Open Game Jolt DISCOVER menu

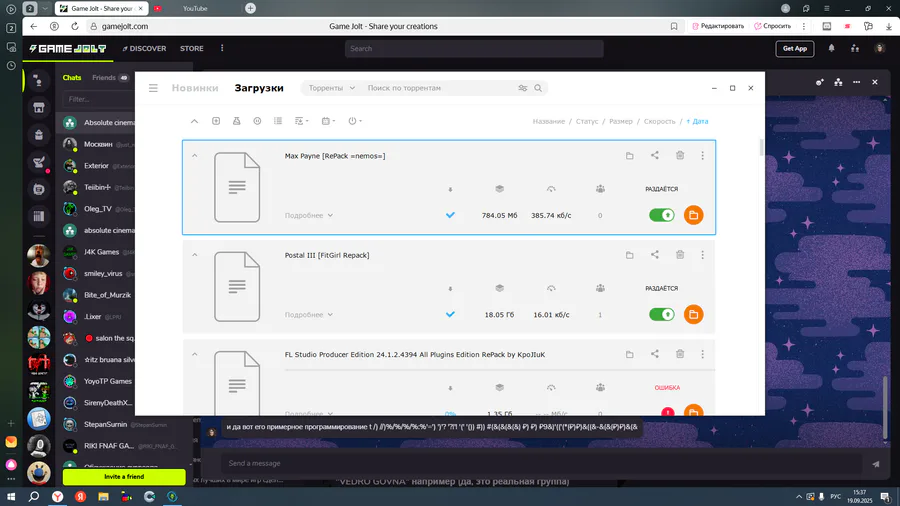tap(144, 49)
